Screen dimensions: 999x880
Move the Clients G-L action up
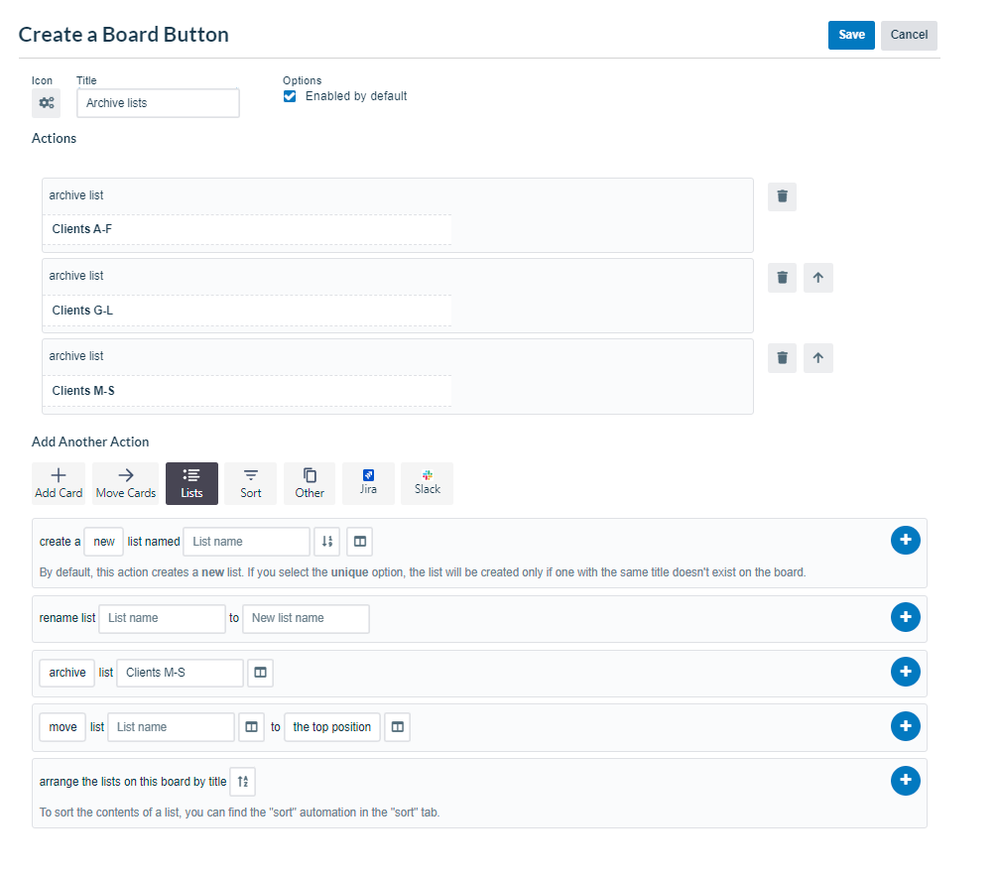coord(818,277)
